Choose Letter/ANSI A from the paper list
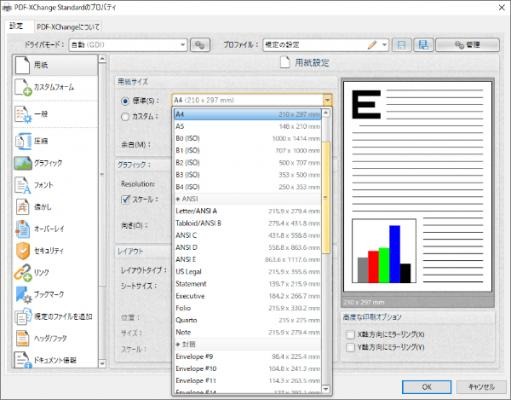The width and height of the screenshot is (511, 400). (x=248, y=211)
